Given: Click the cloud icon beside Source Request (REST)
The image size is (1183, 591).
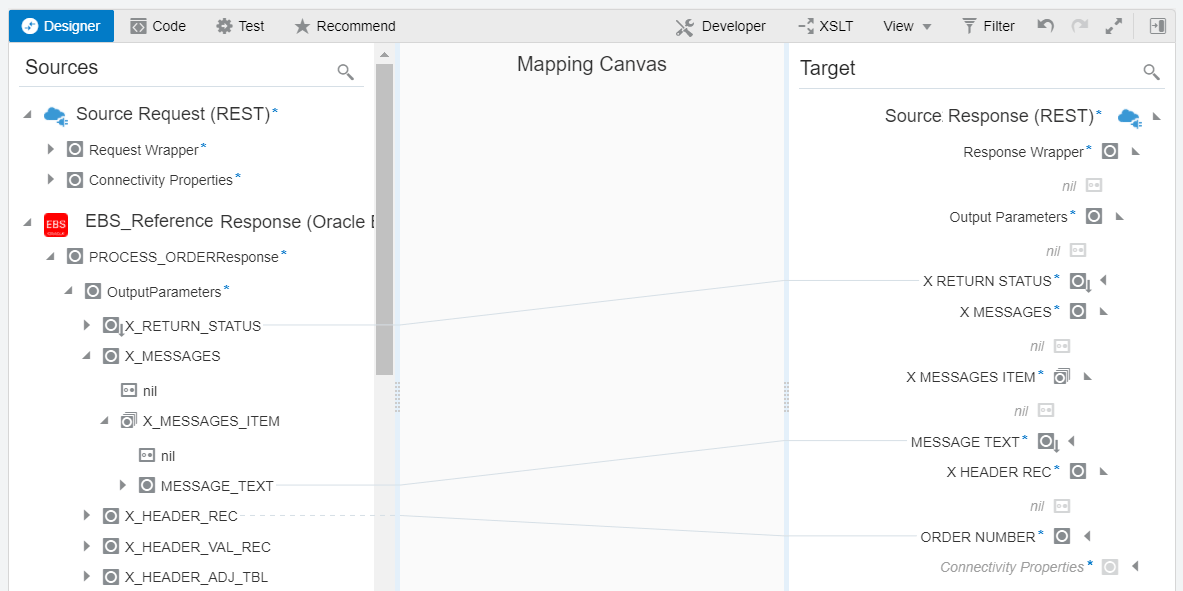Looking at the screenshot, I should 55,114.
